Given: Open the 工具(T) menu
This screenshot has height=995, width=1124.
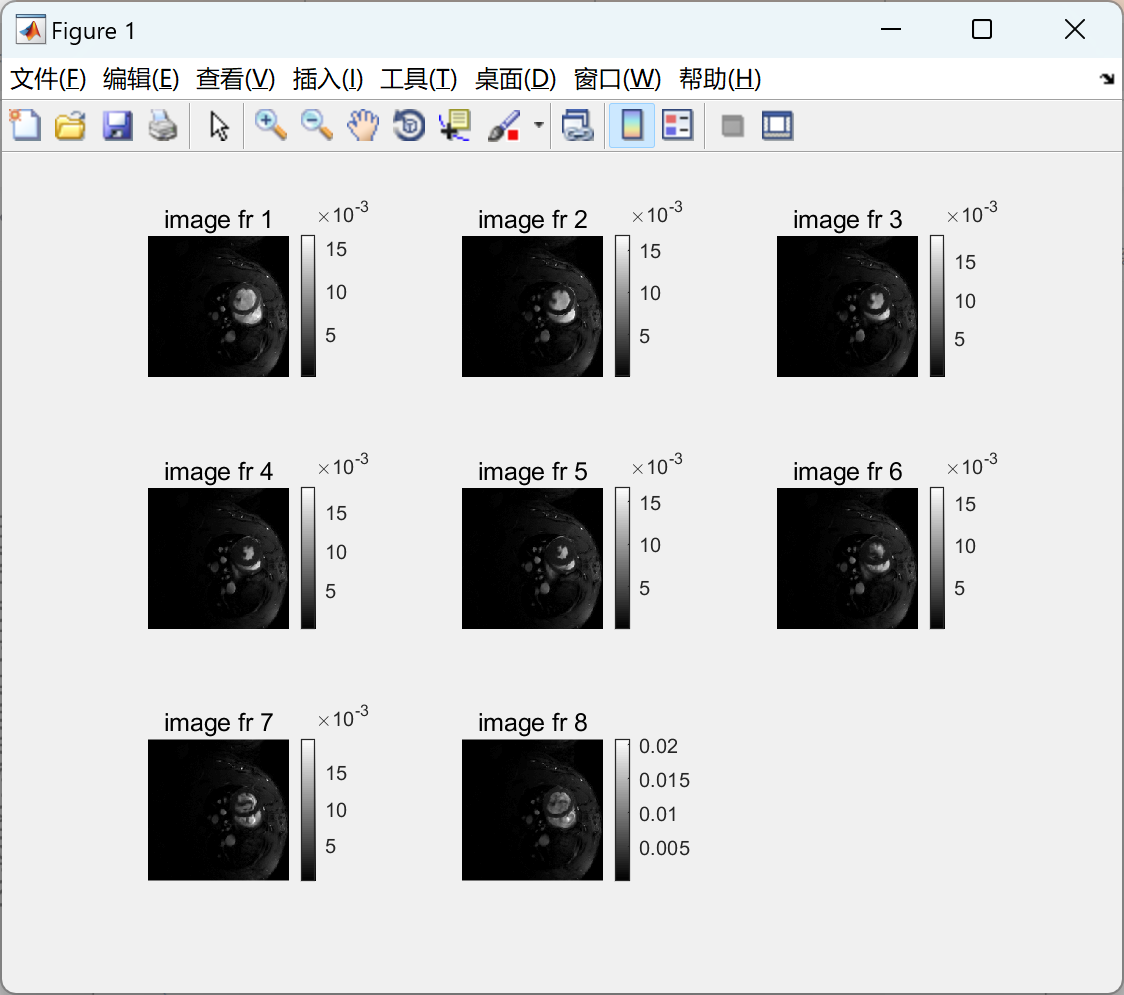Looking at the screenshot, I should 419,79.
